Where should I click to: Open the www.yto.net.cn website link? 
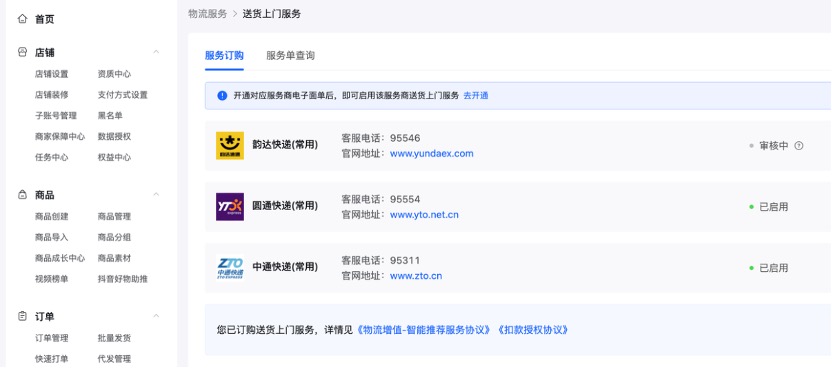pyautogui.click(x=424, y=215)
